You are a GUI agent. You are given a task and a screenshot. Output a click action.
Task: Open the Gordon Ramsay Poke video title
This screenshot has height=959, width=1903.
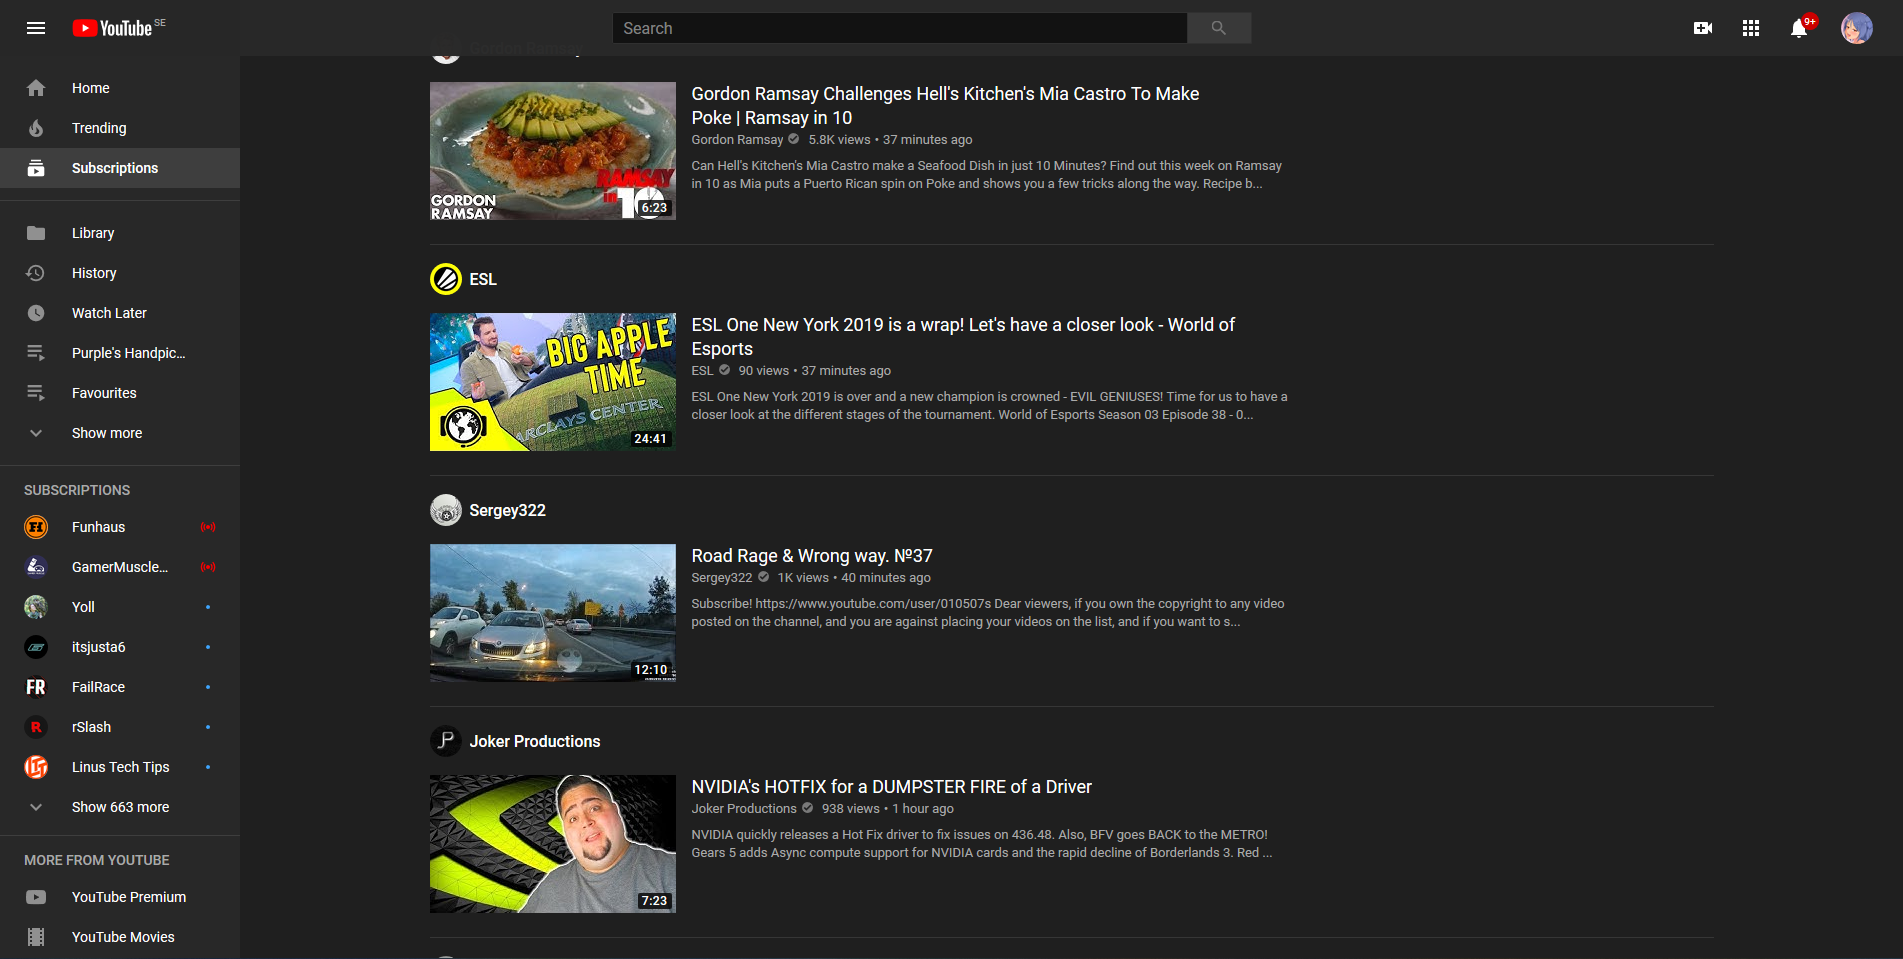[945, 106]
